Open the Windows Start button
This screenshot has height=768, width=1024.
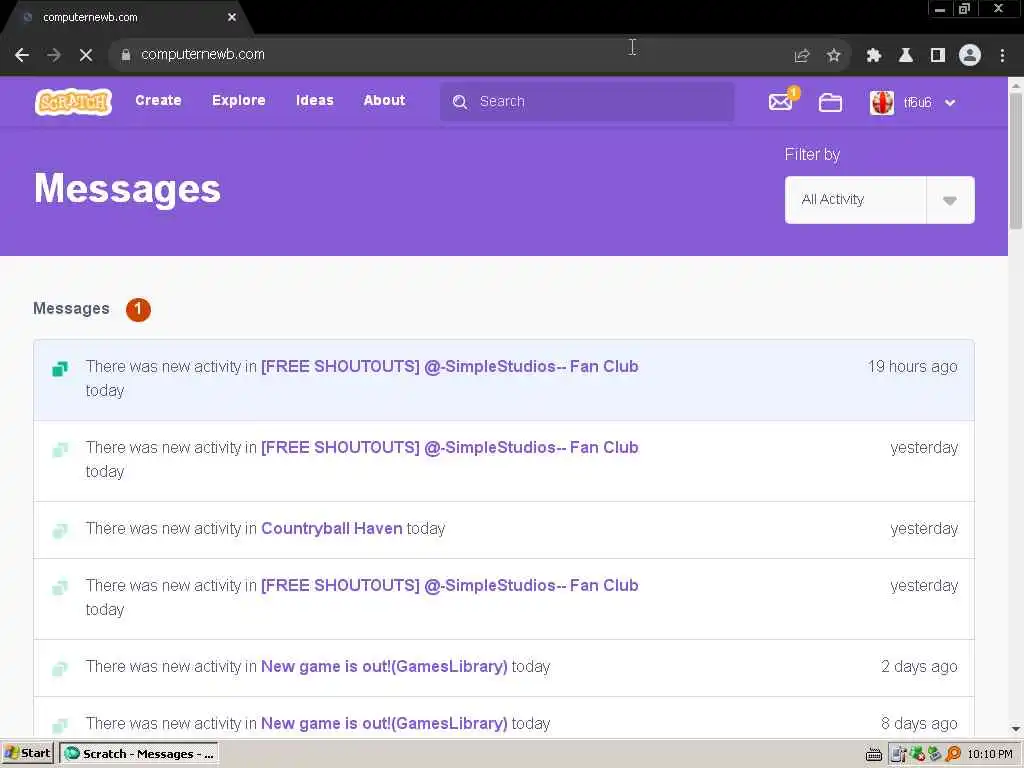[x=27, y=754]
